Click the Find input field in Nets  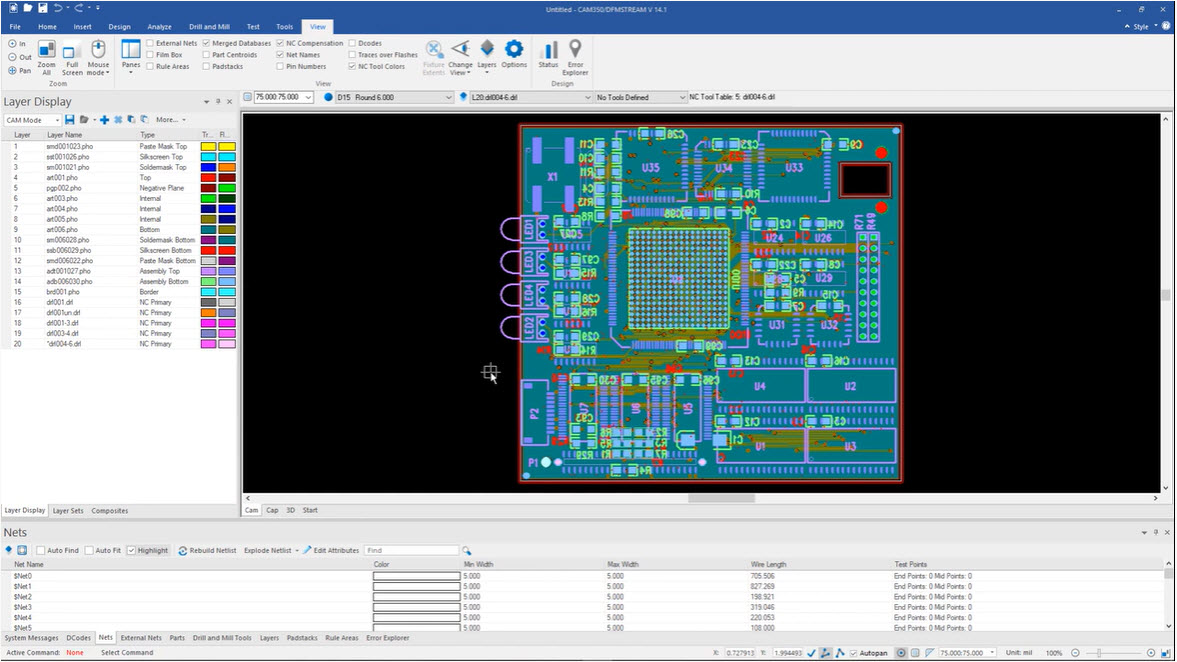[411, 550]
